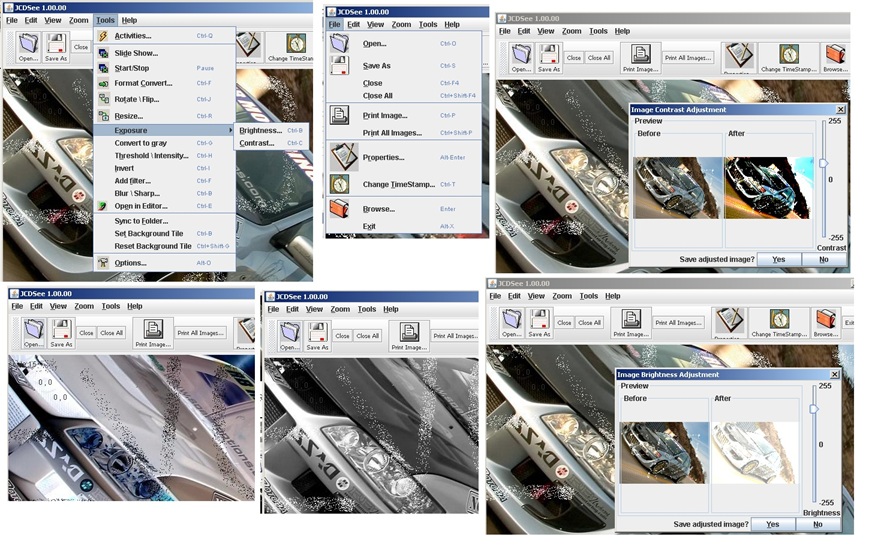Screen dimensions: 881x548
Task: Click Open icon in grayscale-image window toolbar
Action: [x=289, y=336]
